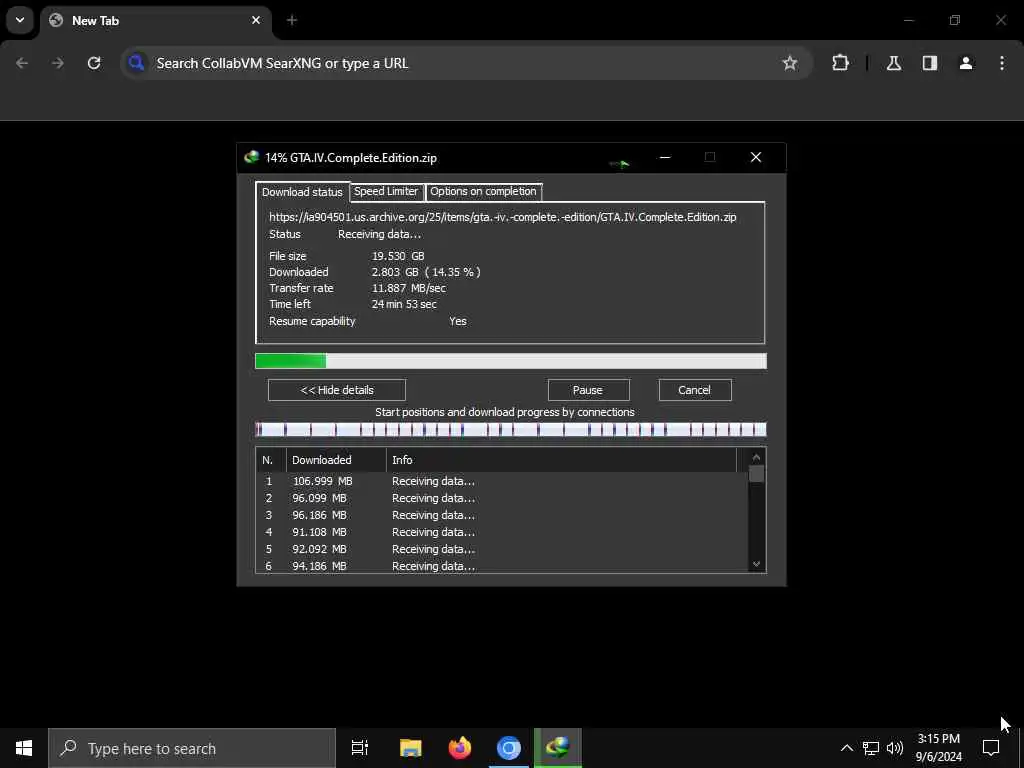Screen dimensions: 1024x768
Task: Open Task View from taskbar
Action: pyautogui.click(x=360, y=748)
